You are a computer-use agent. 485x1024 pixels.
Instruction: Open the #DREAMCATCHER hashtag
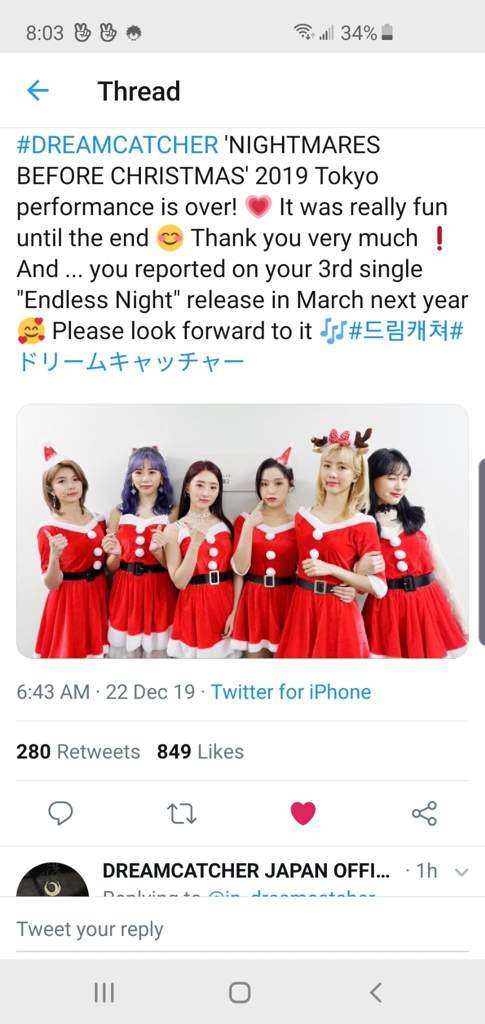tap(117, 144)
